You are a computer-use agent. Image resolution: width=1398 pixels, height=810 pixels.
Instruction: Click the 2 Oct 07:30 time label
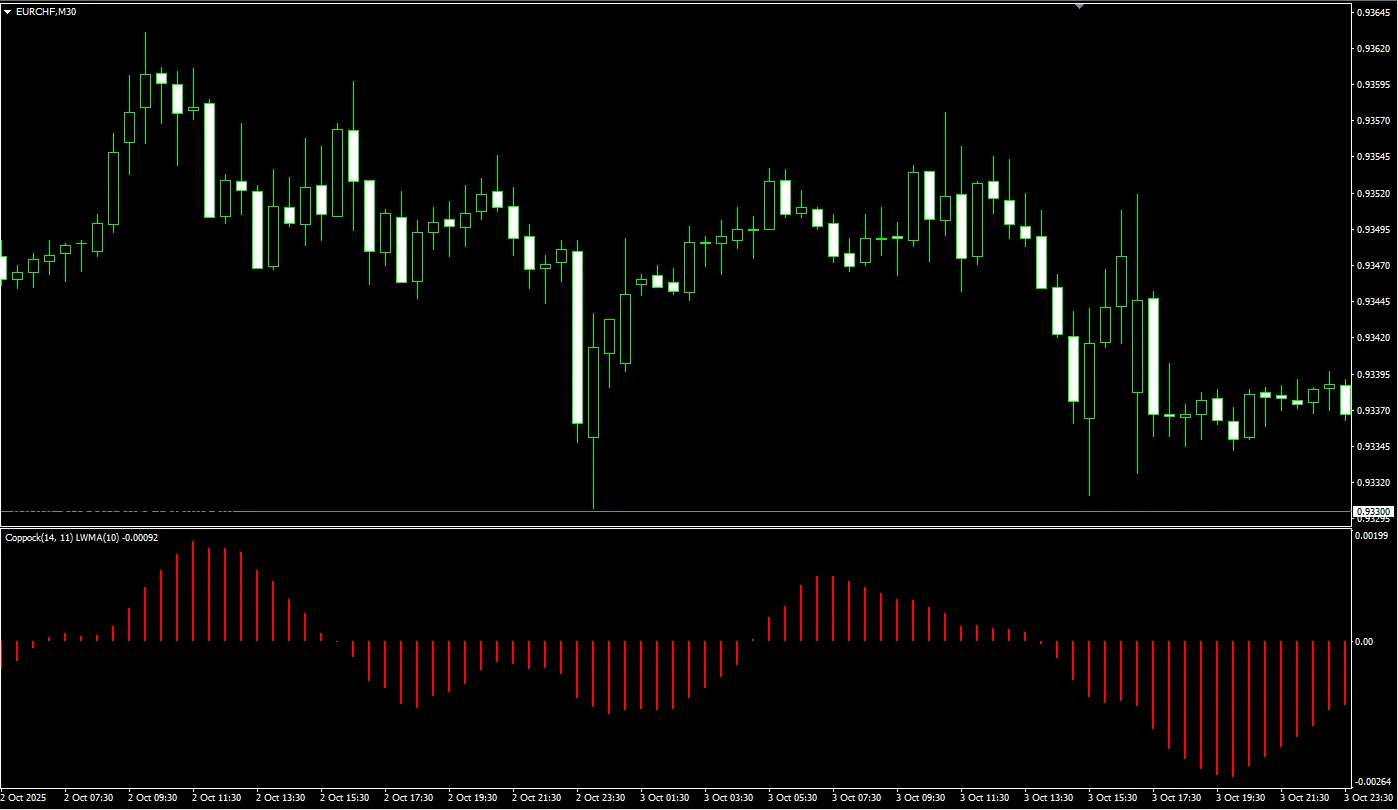coord(88,798)
